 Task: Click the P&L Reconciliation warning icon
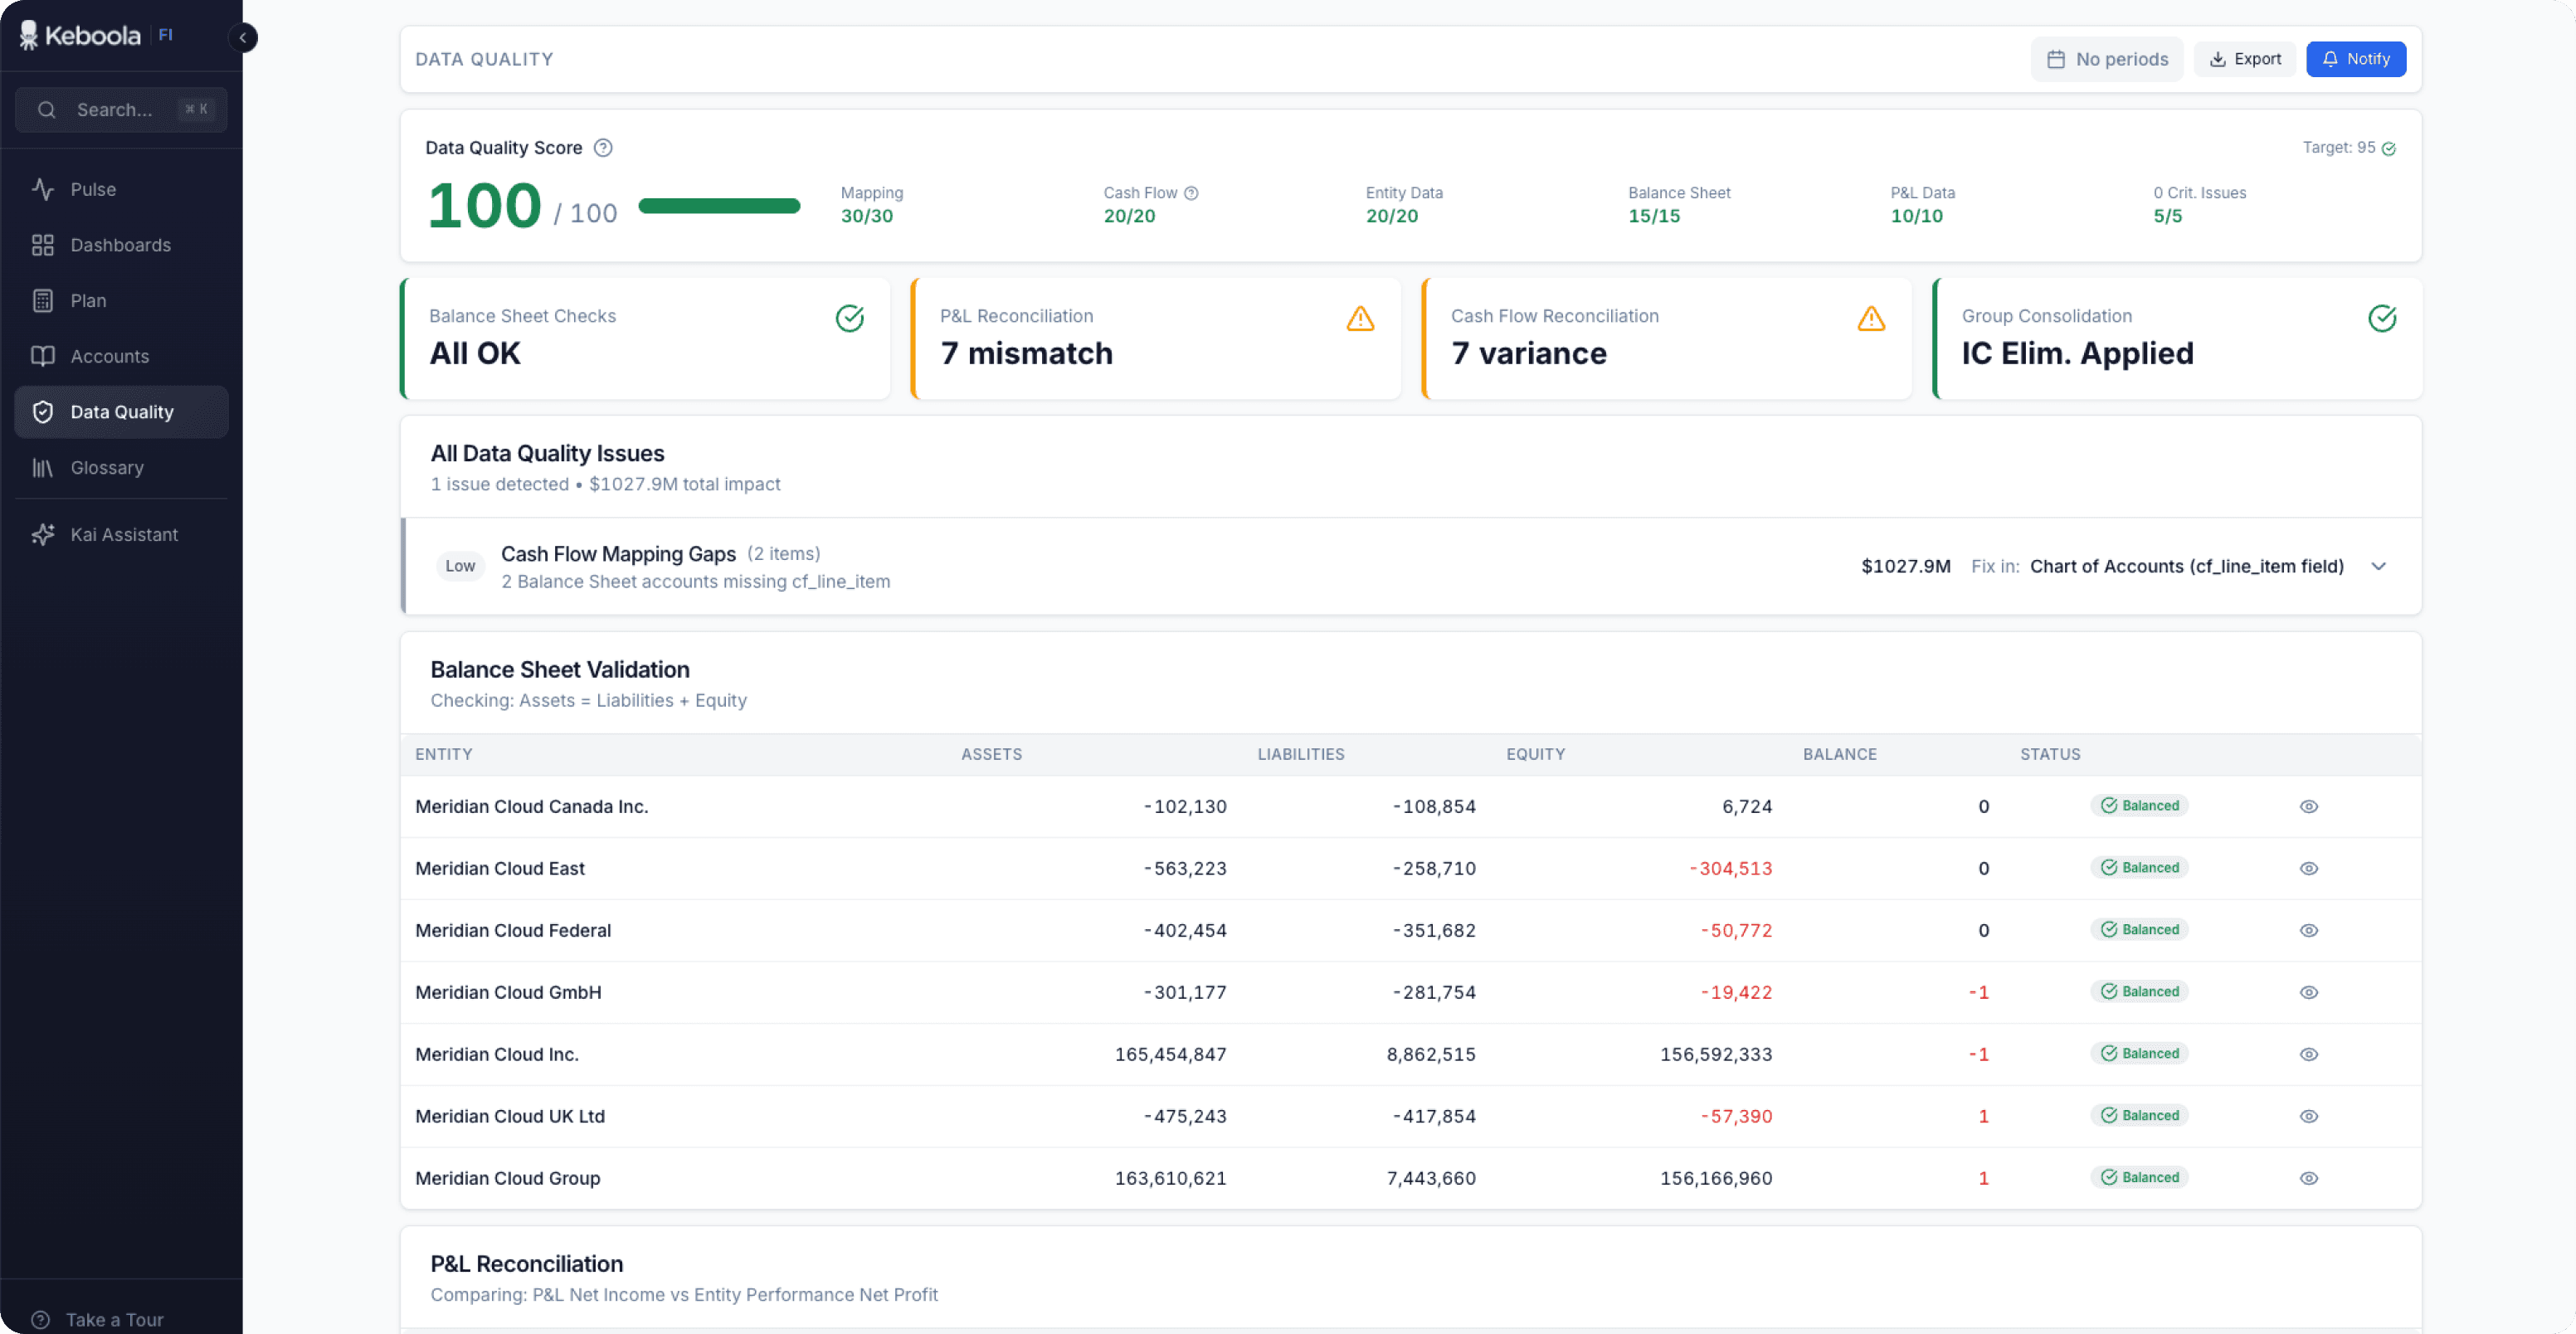[x=1360, y=319]
